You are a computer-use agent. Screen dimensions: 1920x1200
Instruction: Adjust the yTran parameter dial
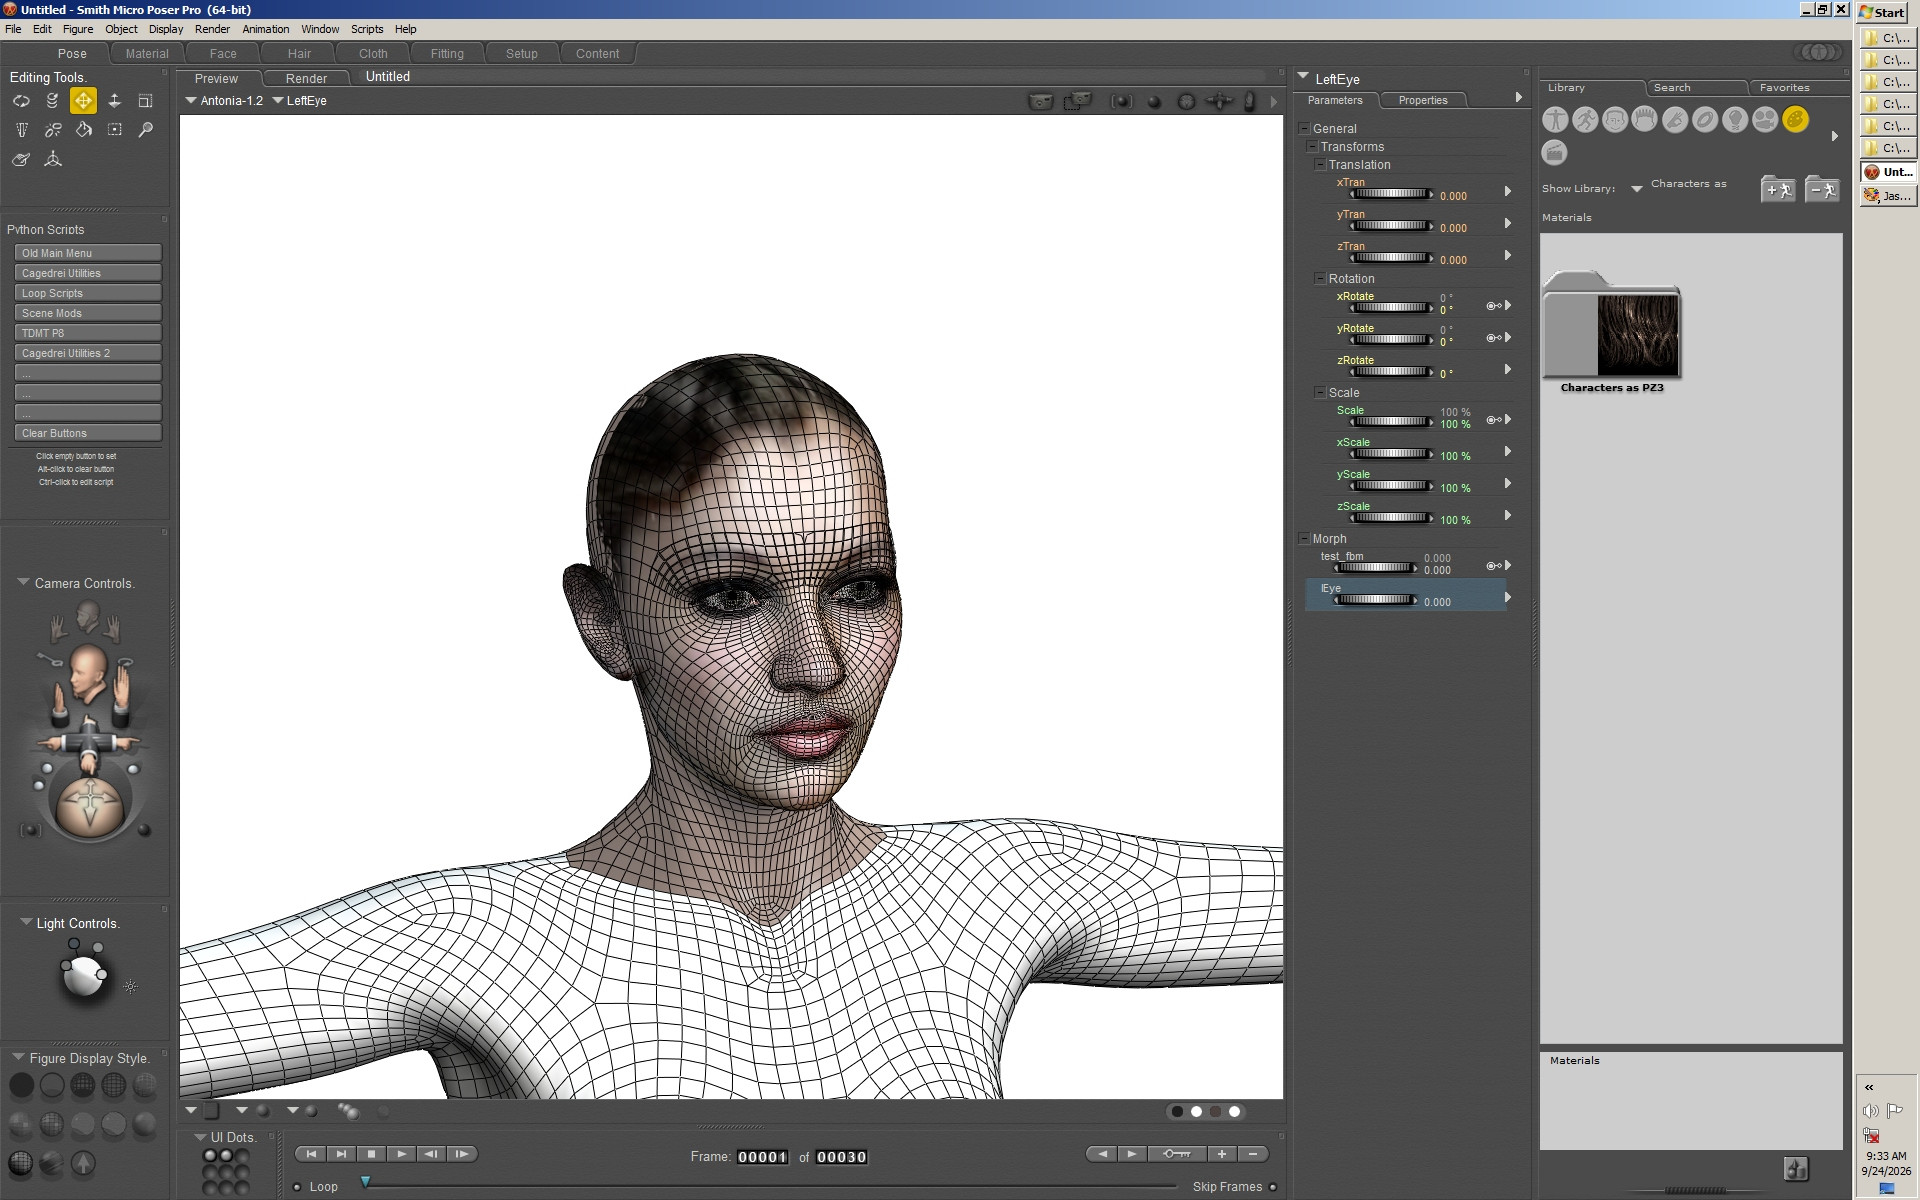[x=1391, y=226]
